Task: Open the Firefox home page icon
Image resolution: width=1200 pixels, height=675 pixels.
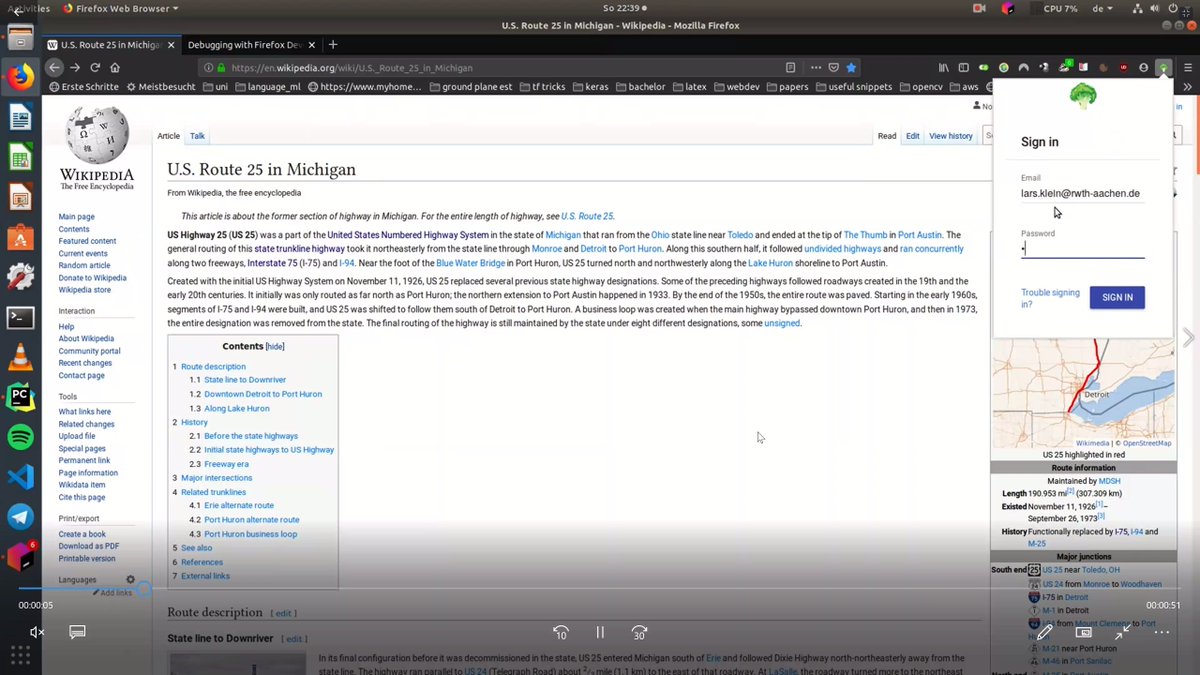Action: point(115,68)
